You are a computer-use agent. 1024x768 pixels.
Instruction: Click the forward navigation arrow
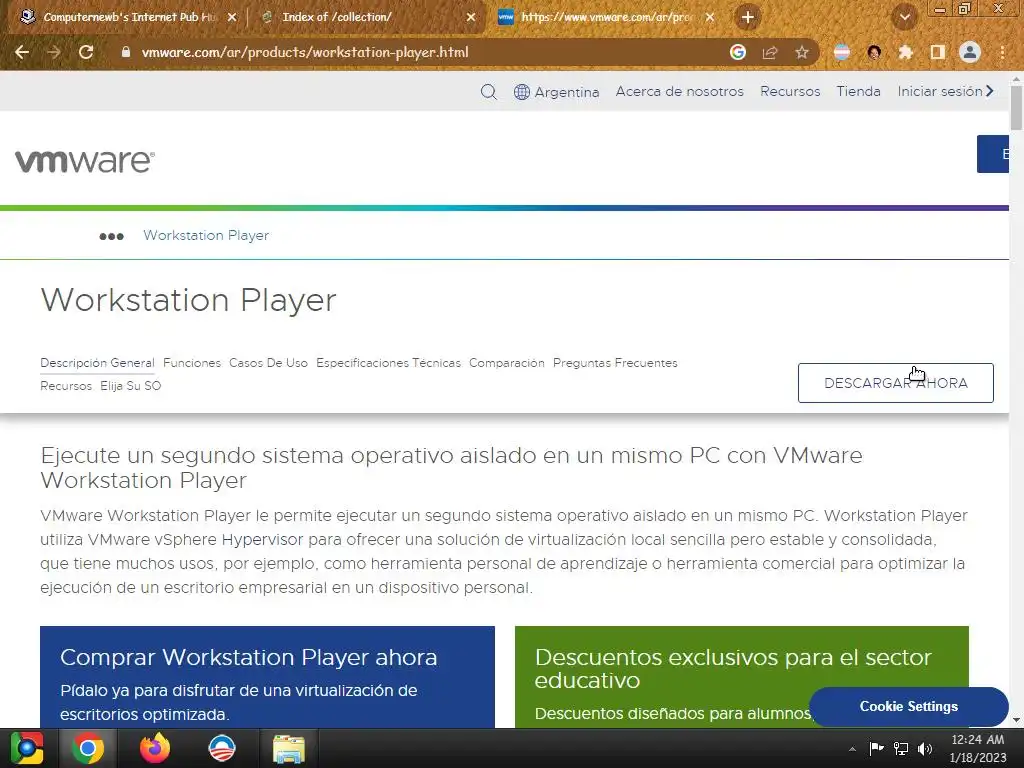[54, 52]
